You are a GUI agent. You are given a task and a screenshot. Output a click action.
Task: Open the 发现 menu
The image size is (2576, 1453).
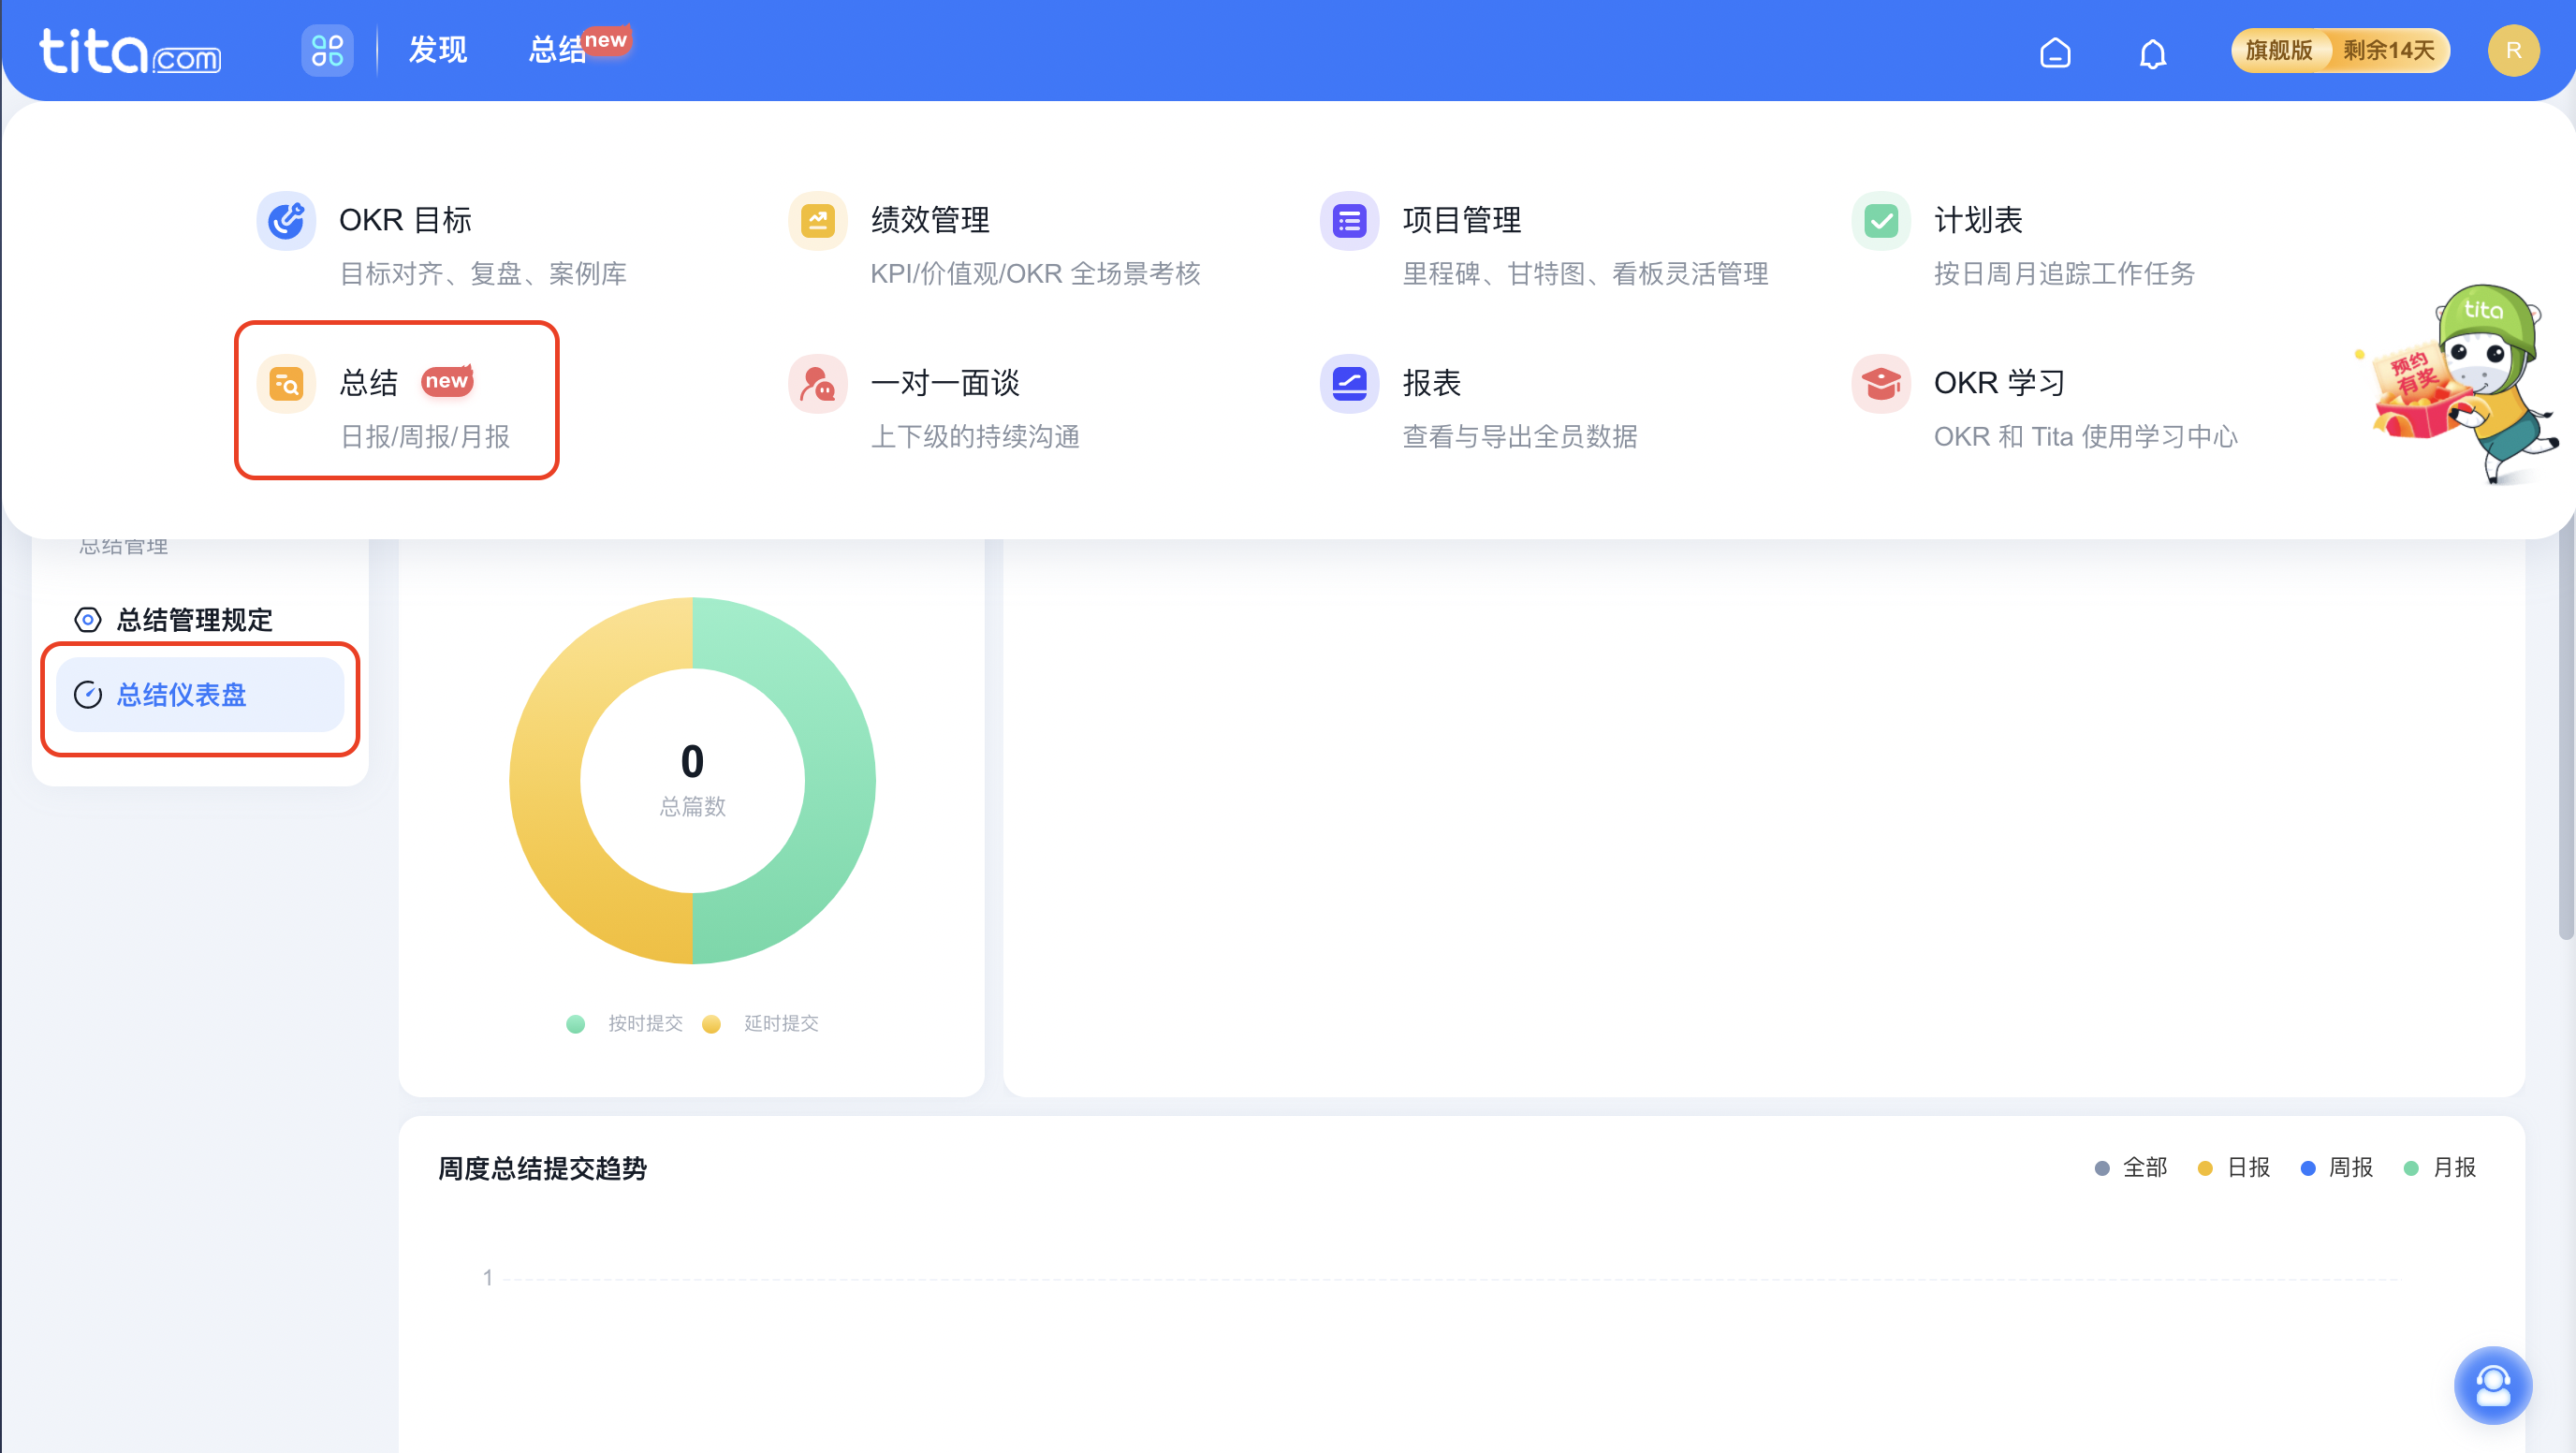(x=437, y=50)
